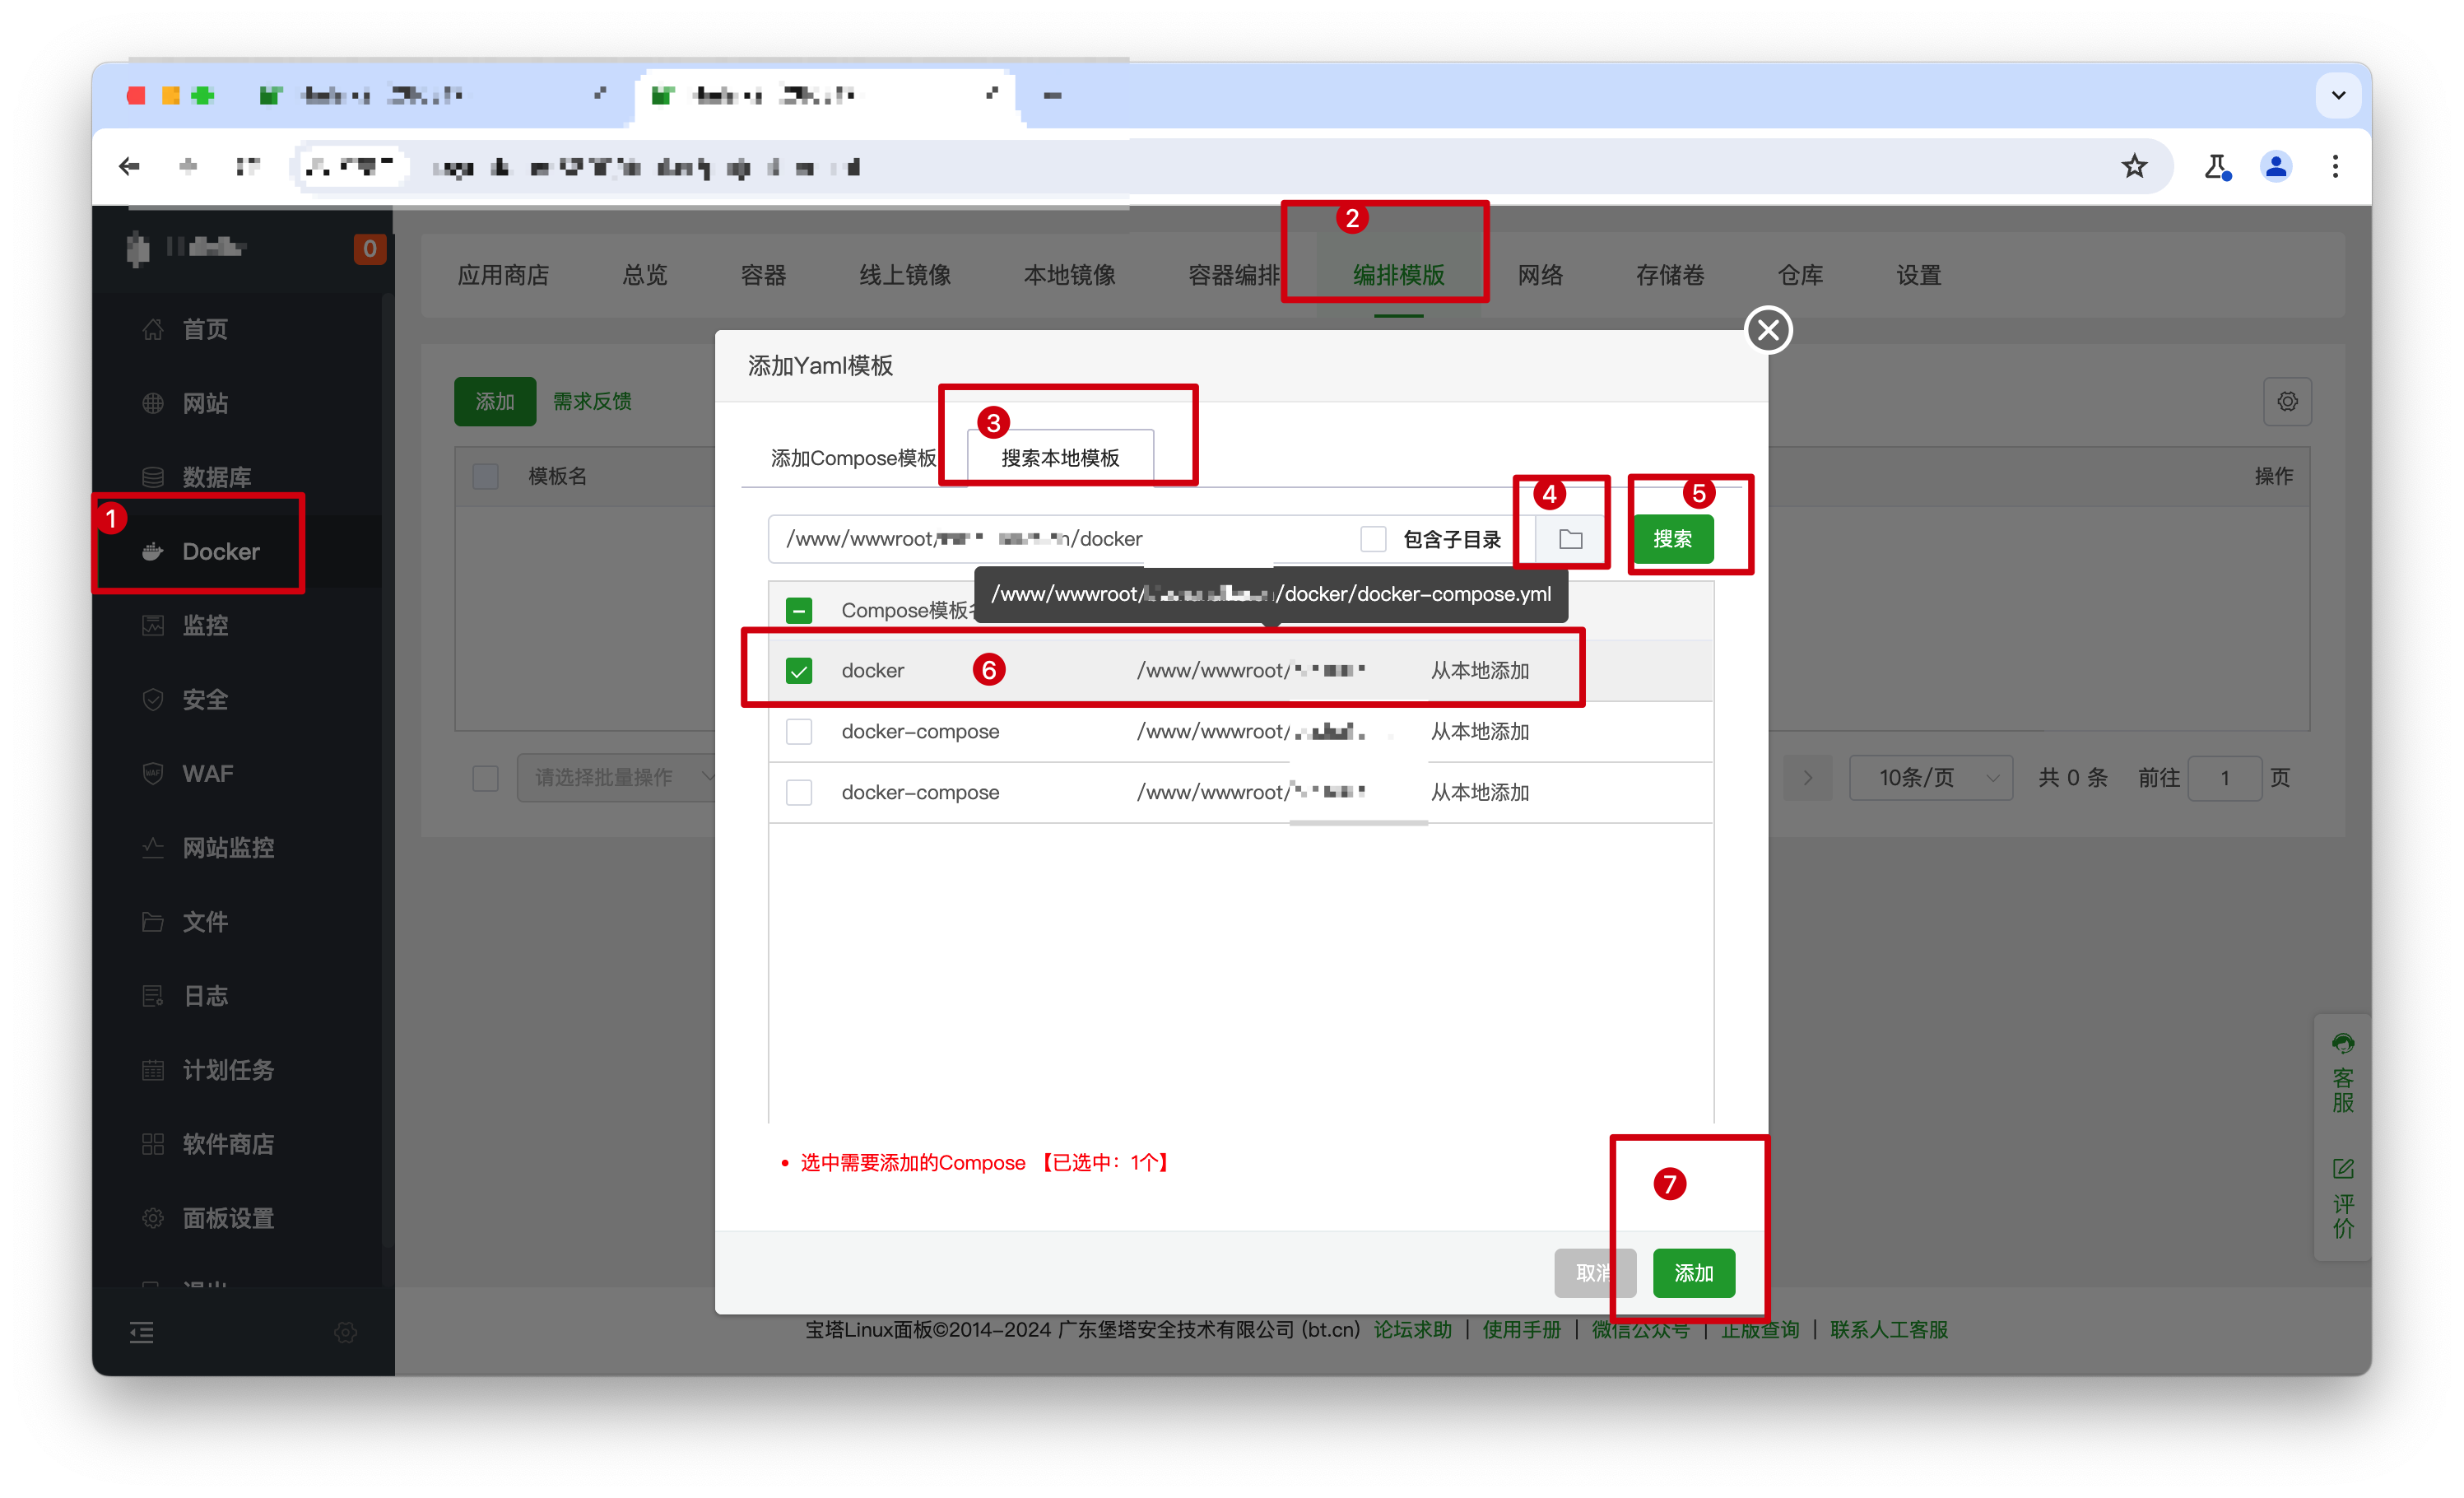This screenshot has height=1498, width=2464.
Task: Click the 前往 page number input
Action: click(x=2224, y=777)
